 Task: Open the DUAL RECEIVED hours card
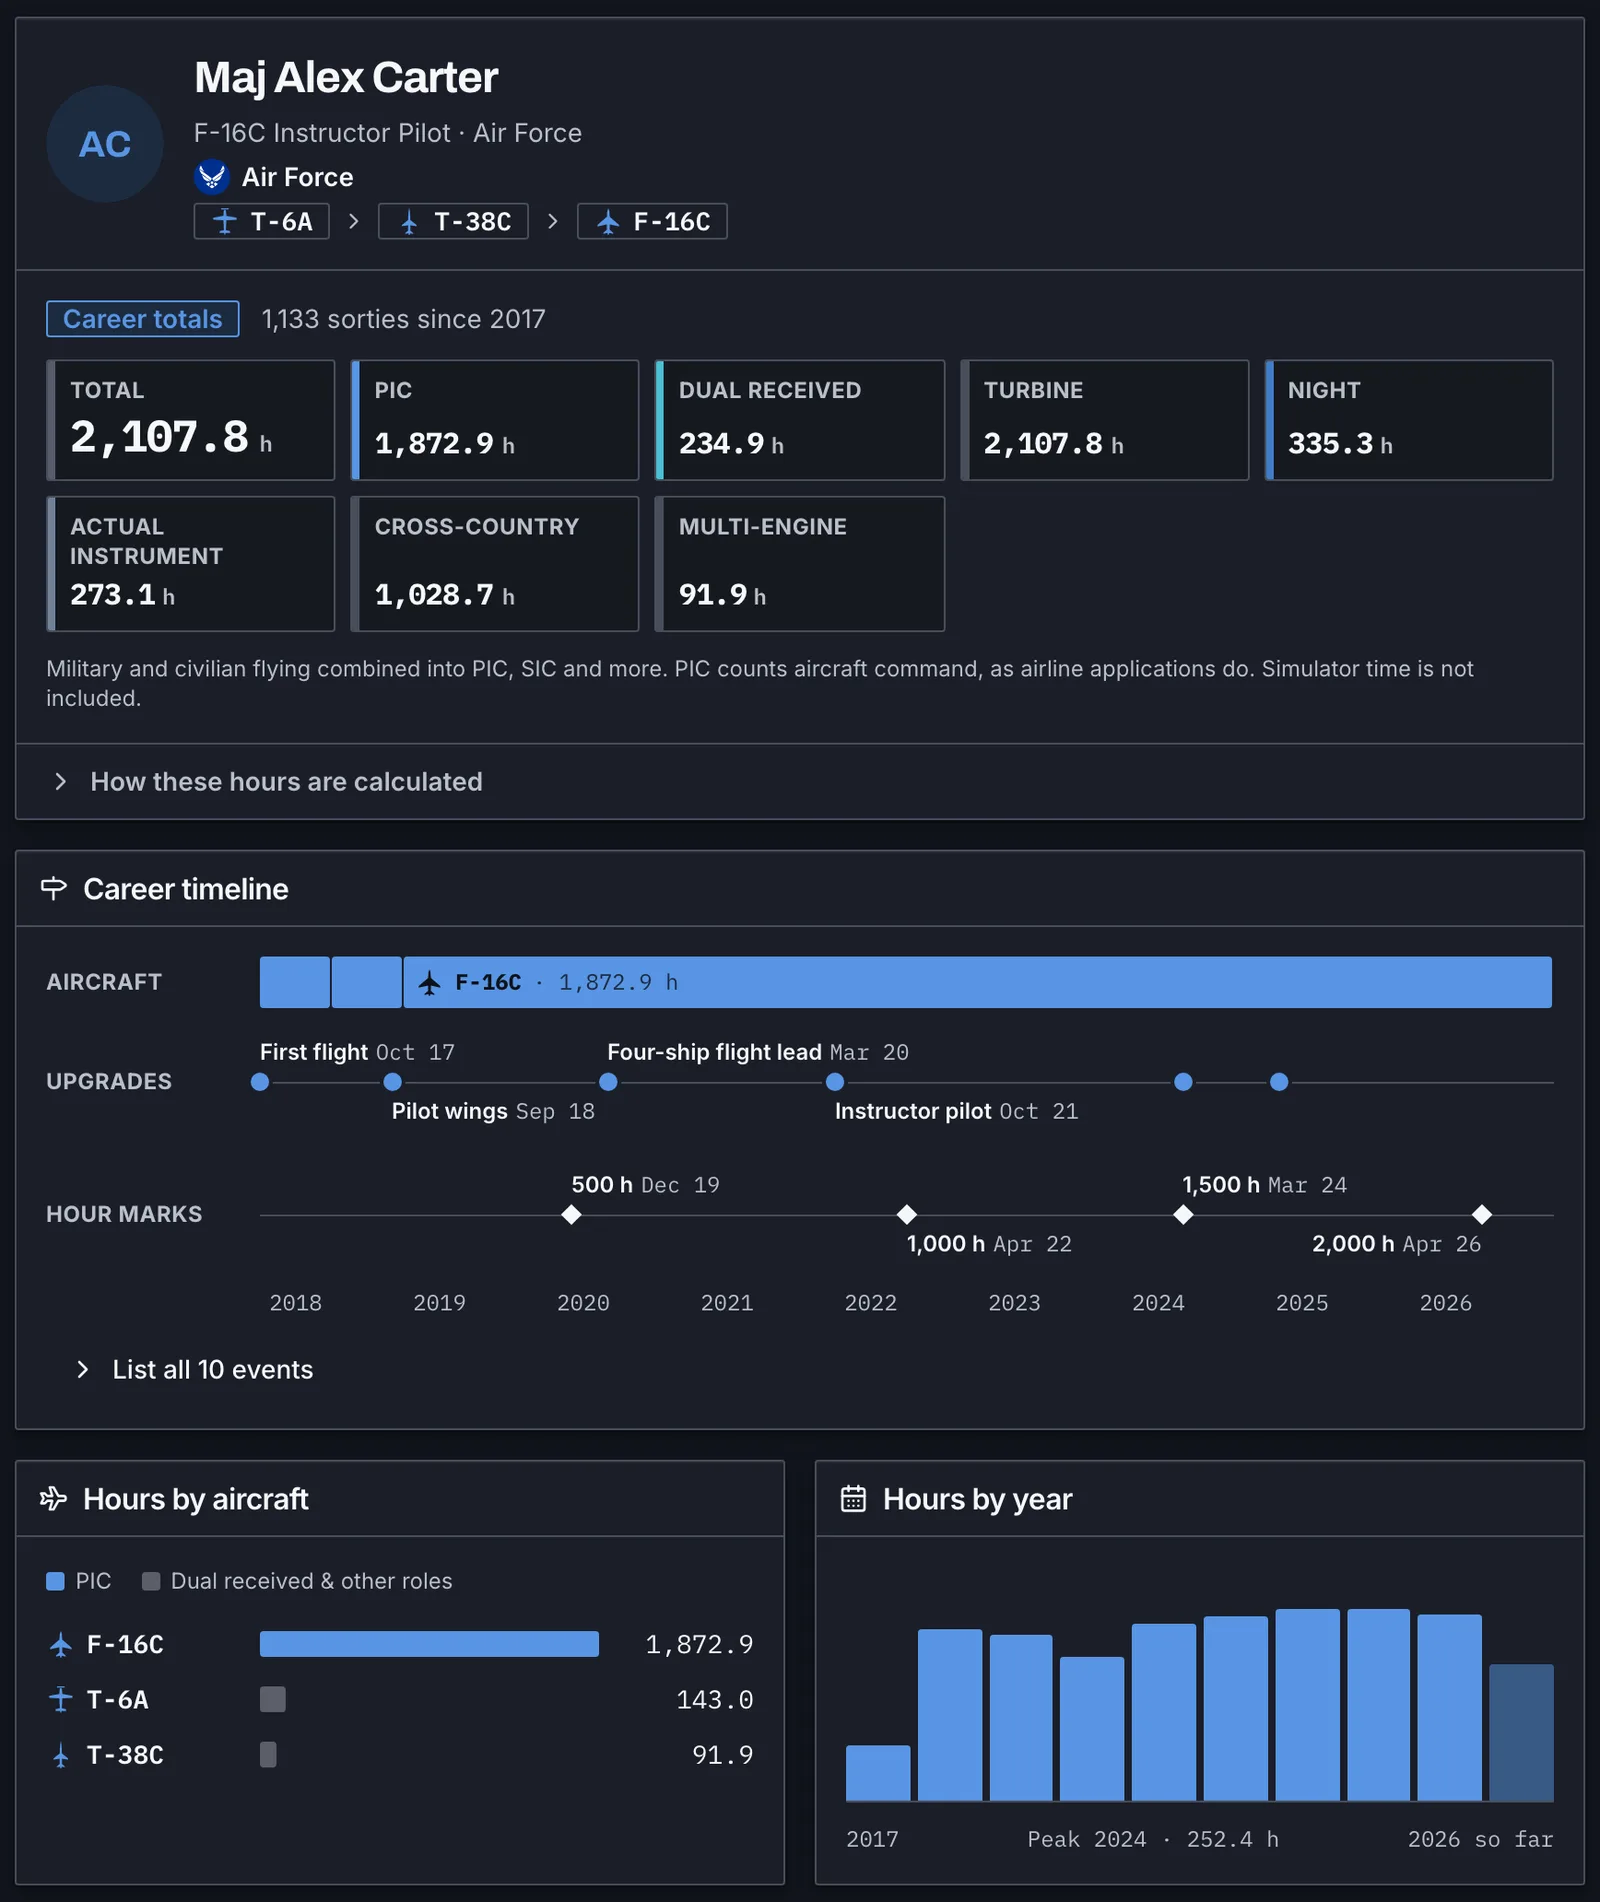(800, 420)
